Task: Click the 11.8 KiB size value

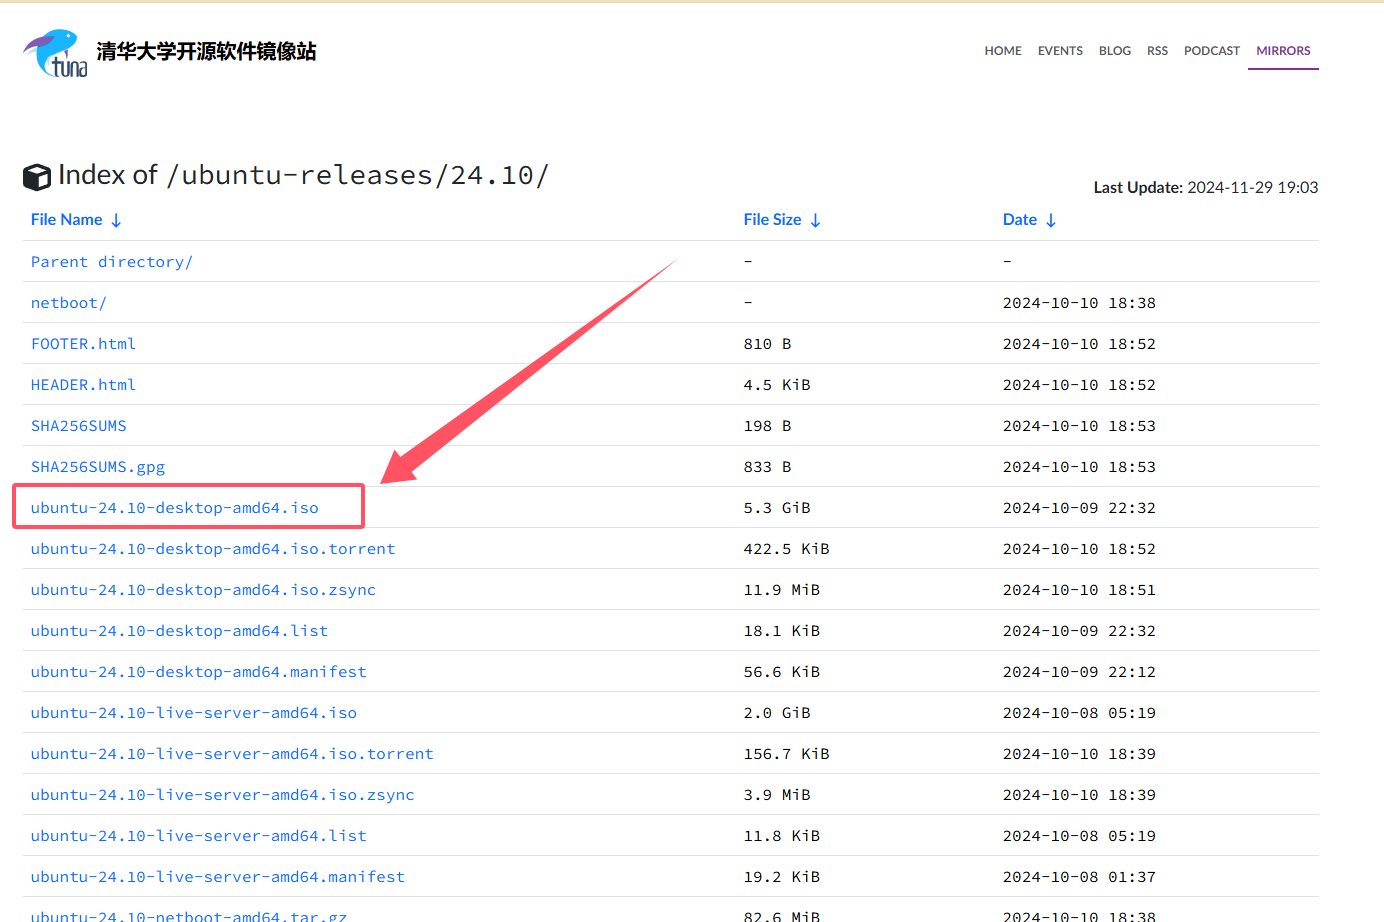Action: [782, 836]
